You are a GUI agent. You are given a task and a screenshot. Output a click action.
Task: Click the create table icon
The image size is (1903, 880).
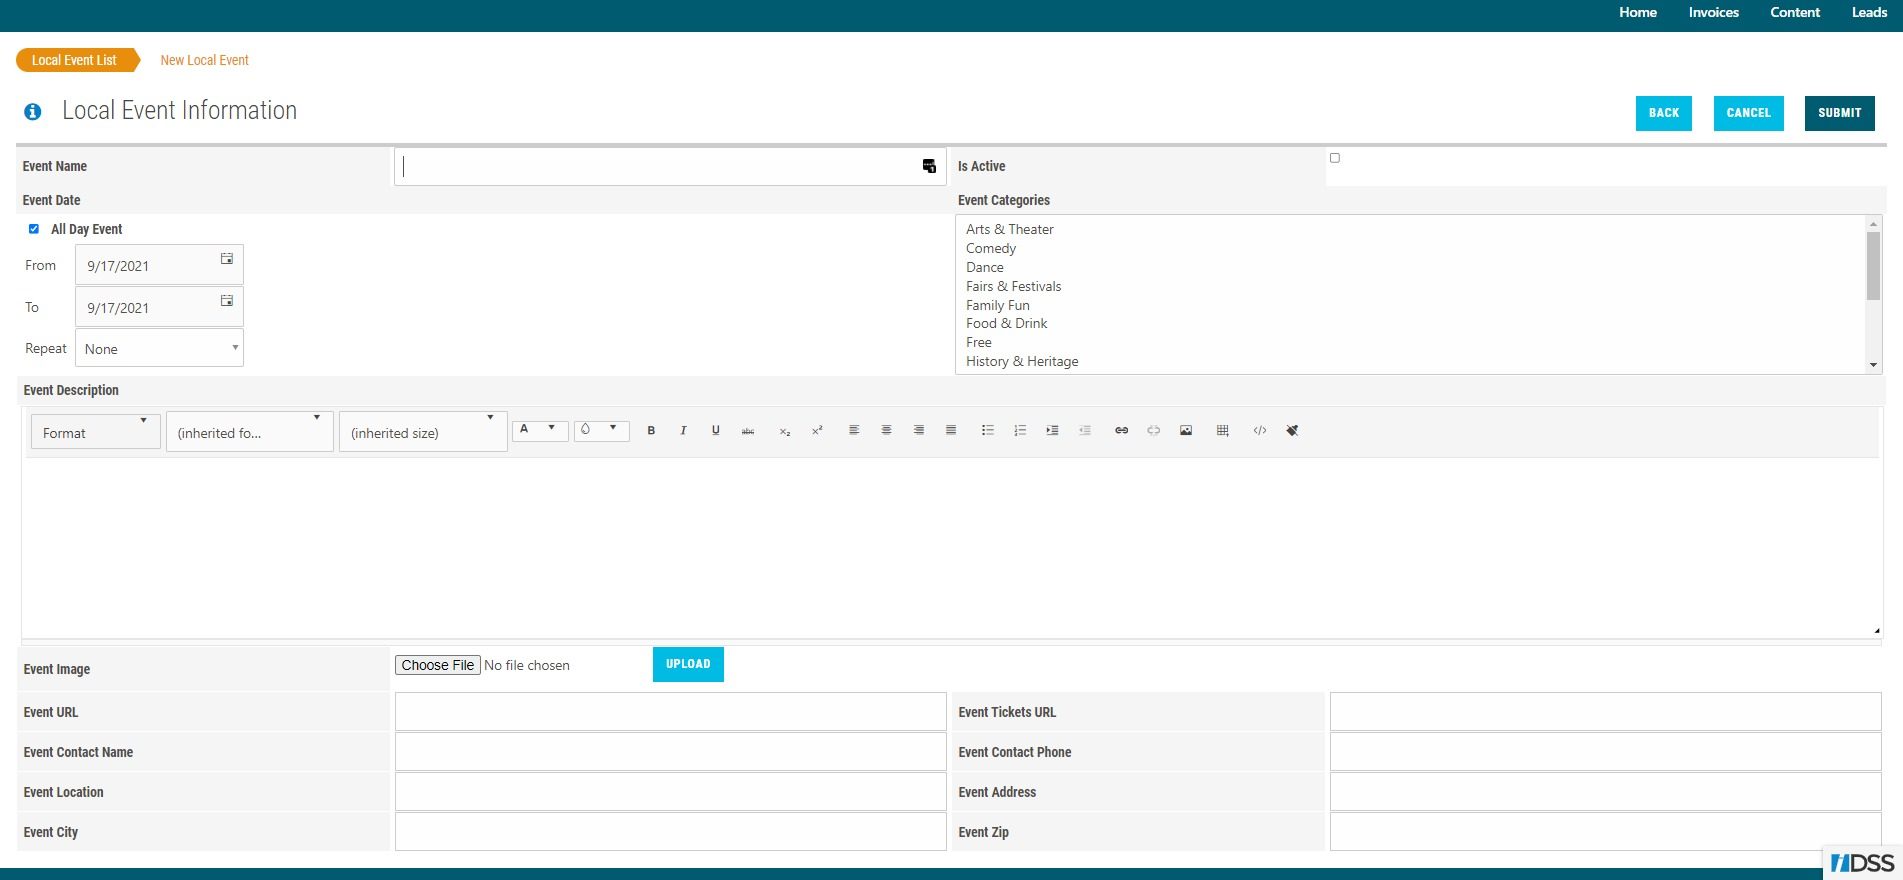1222,431
